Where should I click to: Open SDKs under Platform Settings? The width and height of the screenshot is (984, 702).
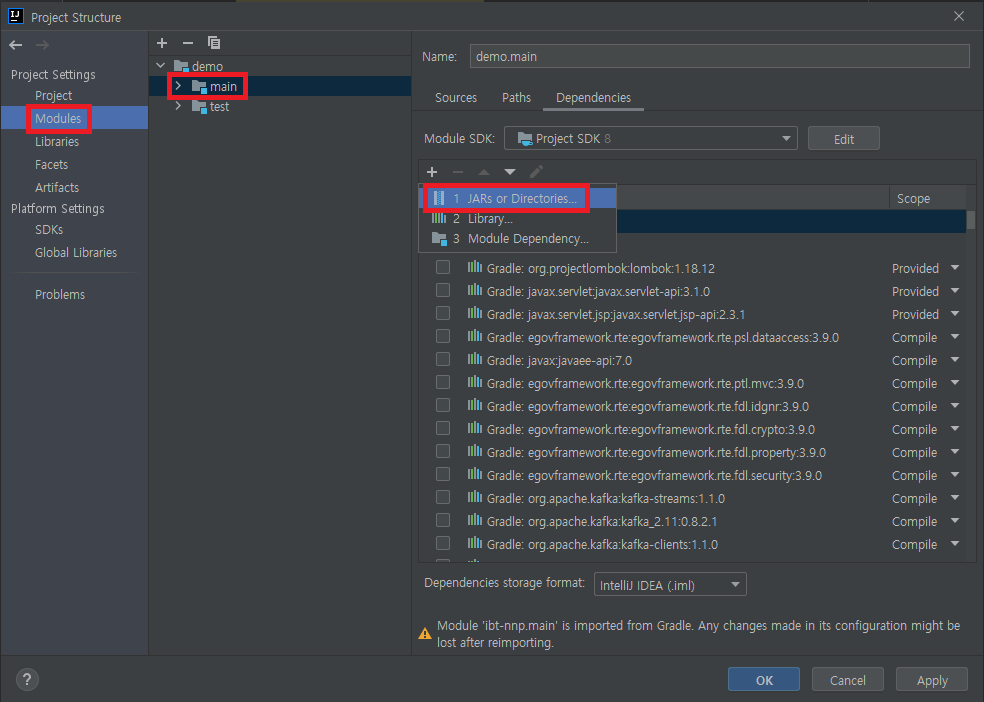point(49,230)
